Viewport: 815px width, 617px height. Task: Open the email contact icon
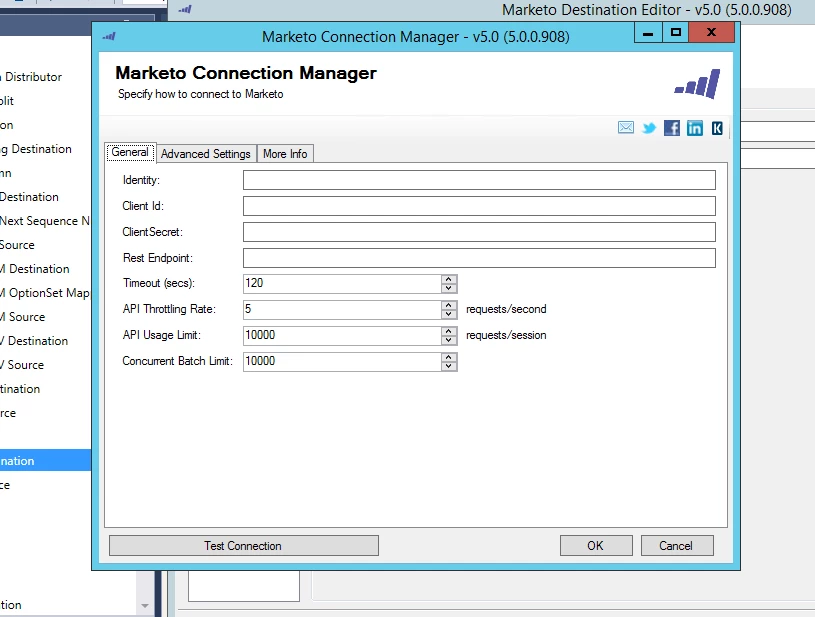click(626, 127)
